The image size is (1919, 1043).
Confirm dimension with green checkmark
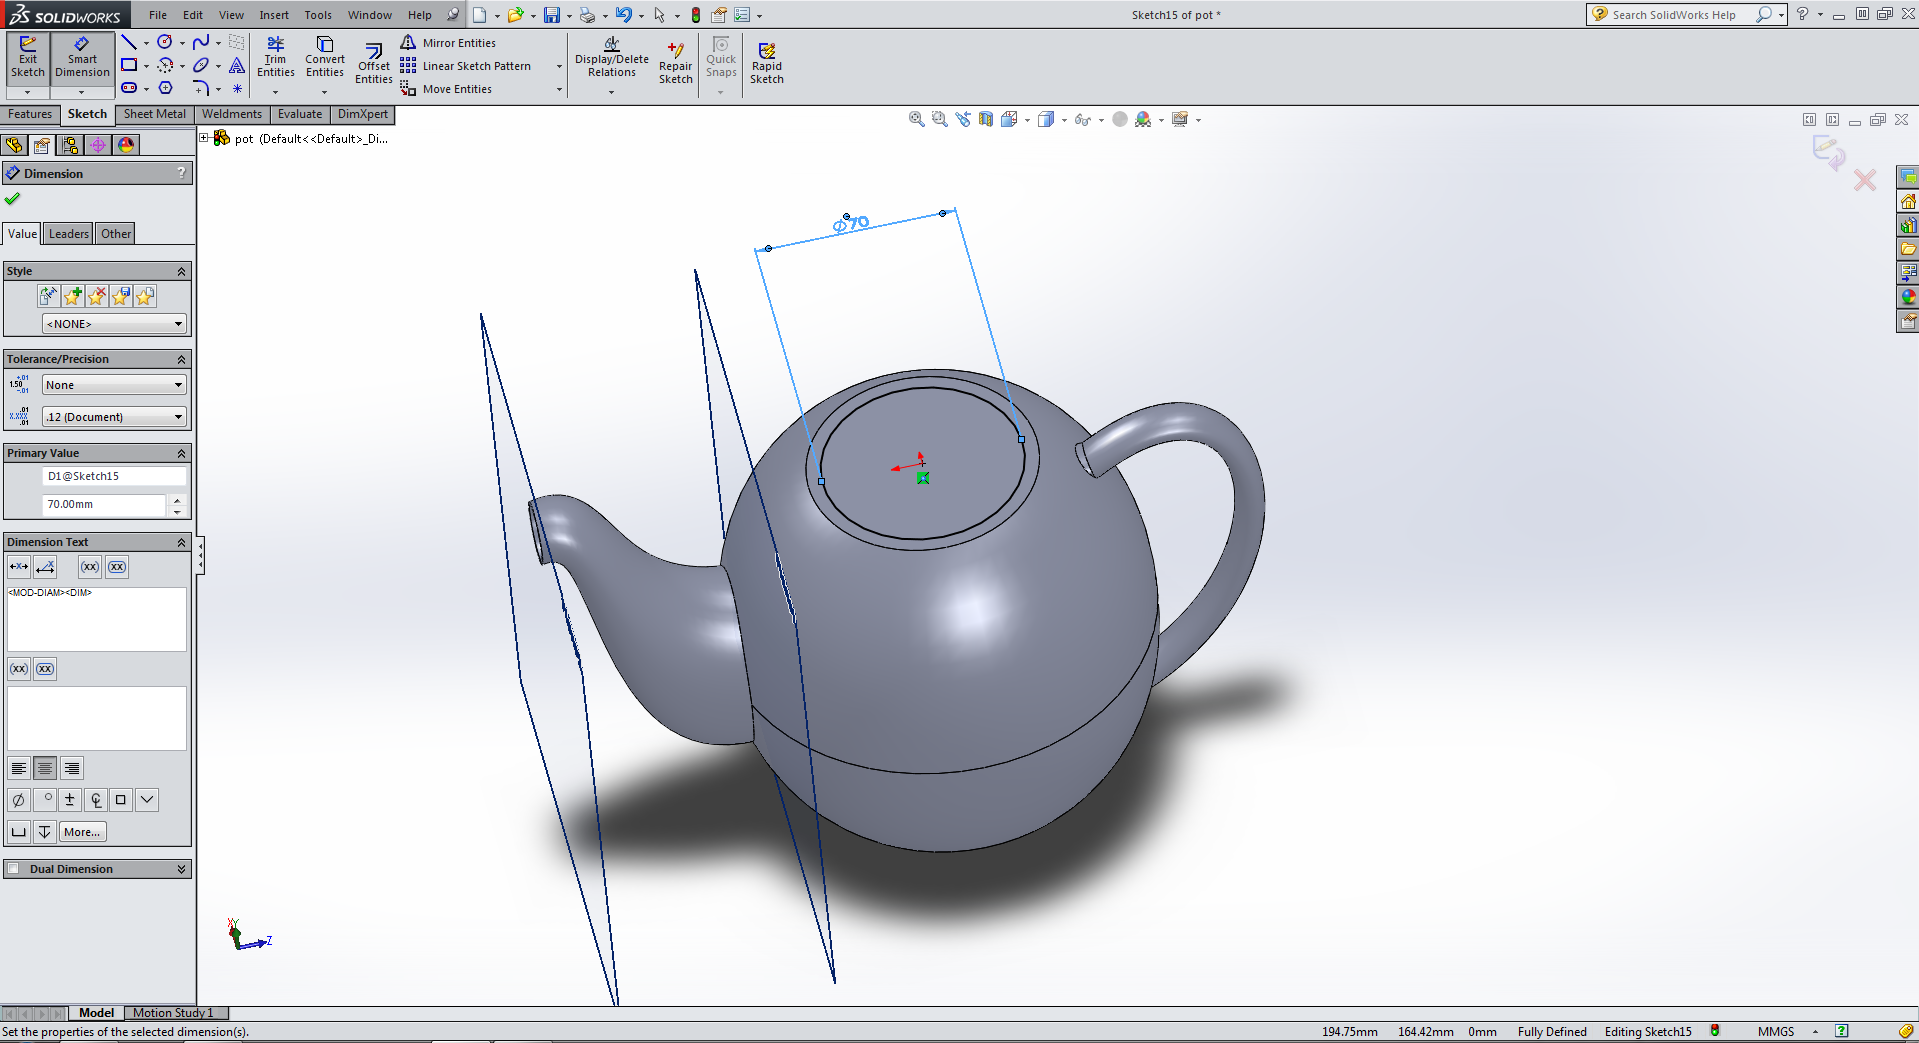pos(12,198)
